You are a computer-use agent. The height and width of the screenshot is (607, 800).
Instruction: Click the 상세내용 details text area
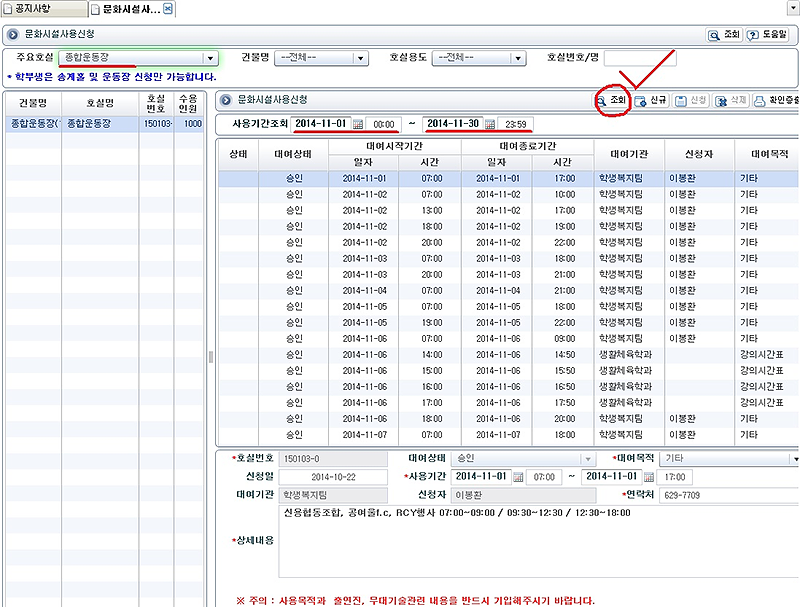pos(539,541)
